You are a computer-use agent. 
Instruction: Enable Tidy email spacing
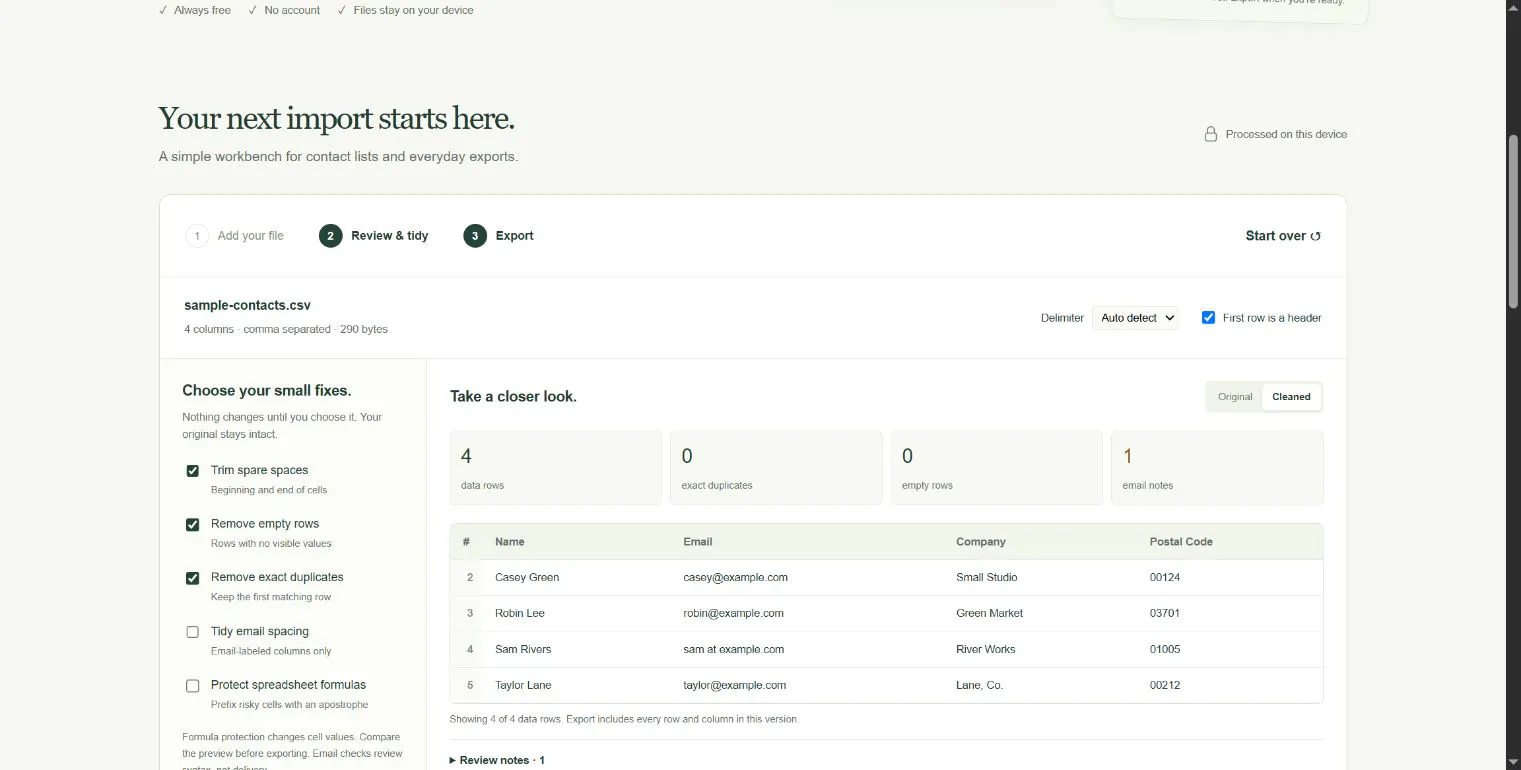click(x=193, y=632)
